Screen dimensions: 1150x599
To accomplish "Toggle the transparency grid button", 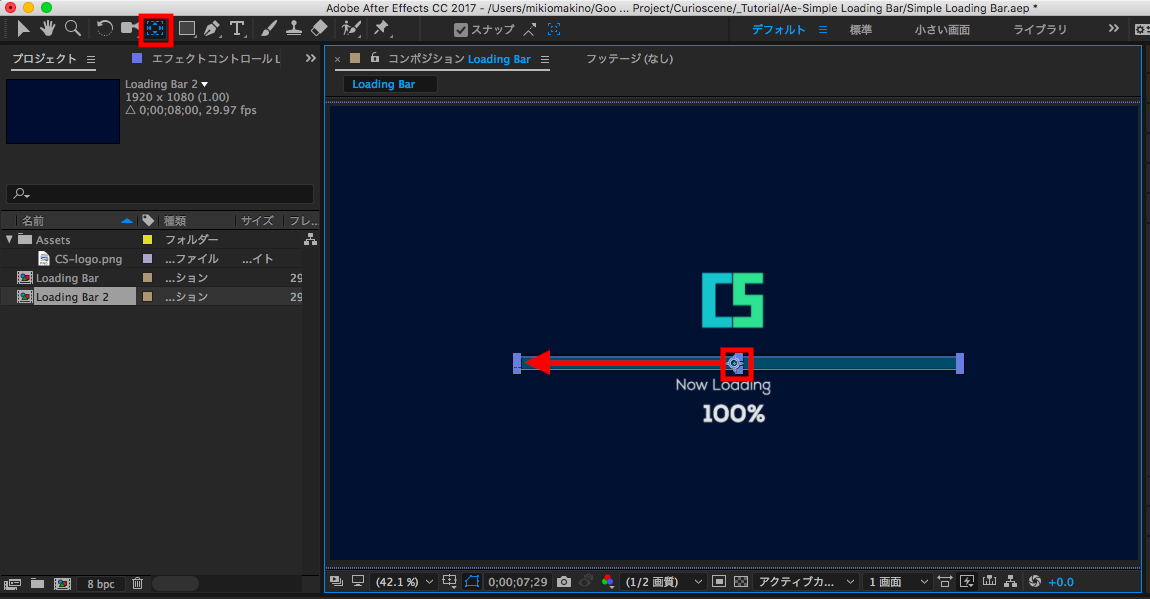I will point(741,581).
